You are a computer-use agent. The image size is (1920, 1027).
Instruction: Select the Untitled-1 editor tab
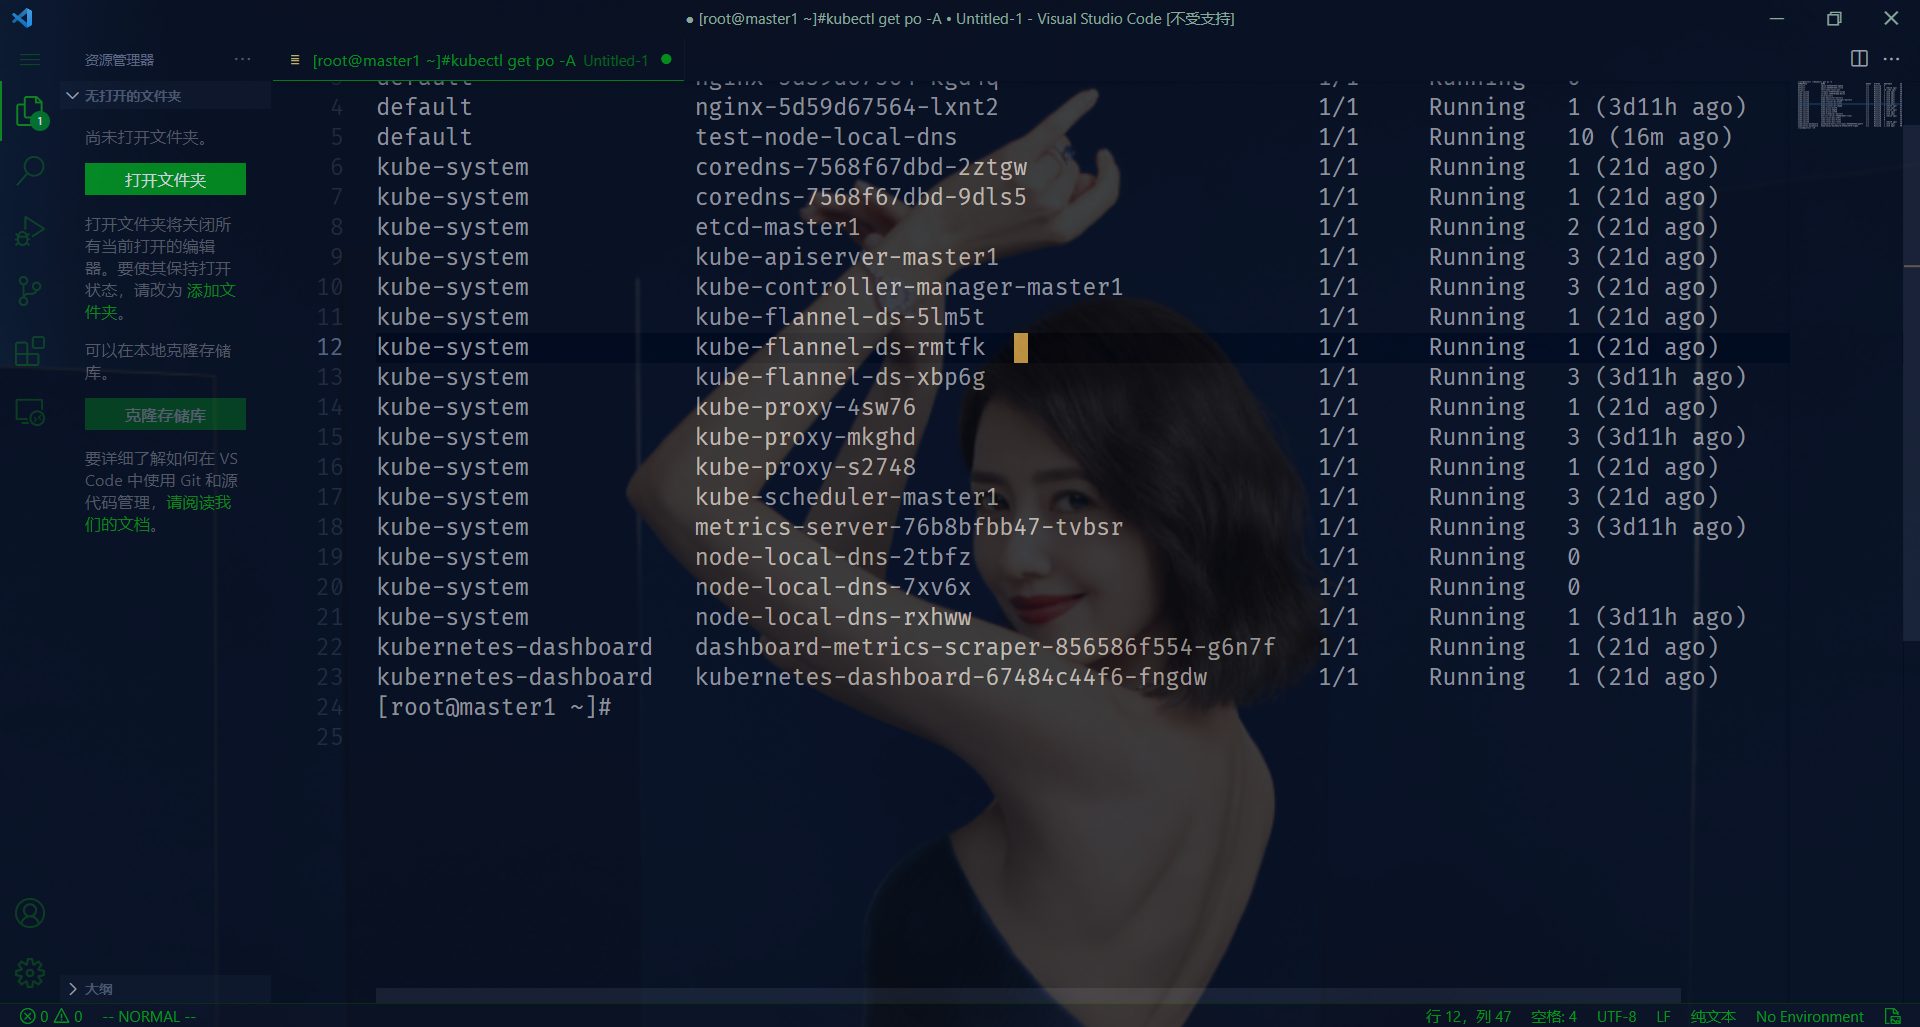(x=478, y=60)
